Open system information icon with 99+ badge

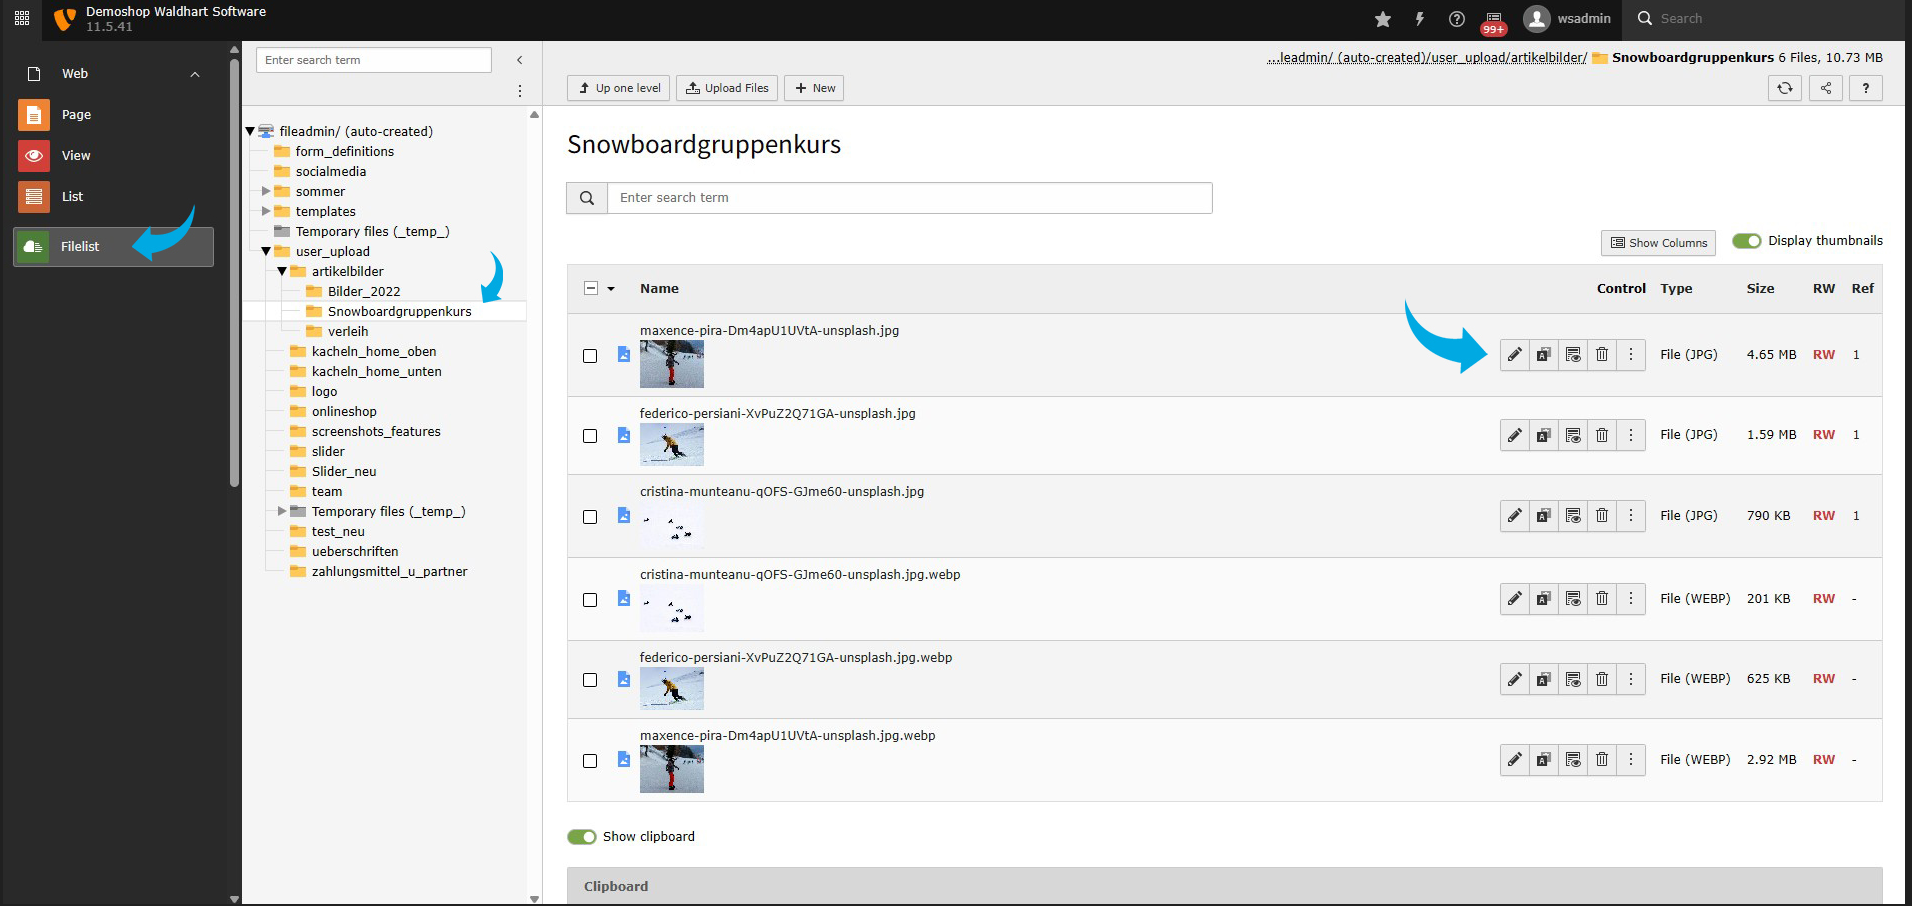tap(1494, 21)
